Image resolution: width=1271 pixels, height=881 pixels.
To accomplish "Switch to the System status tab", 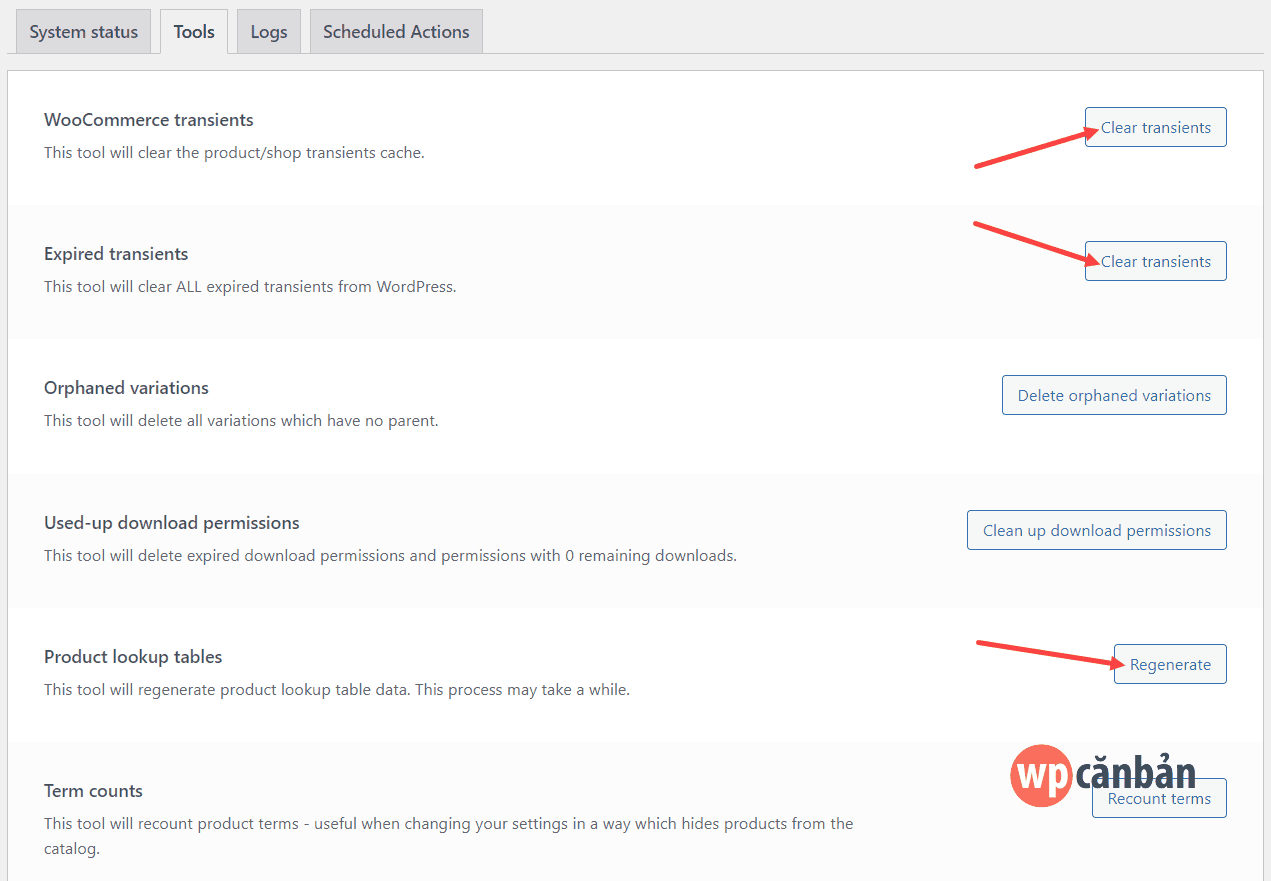I will click(x=83, y=31).
